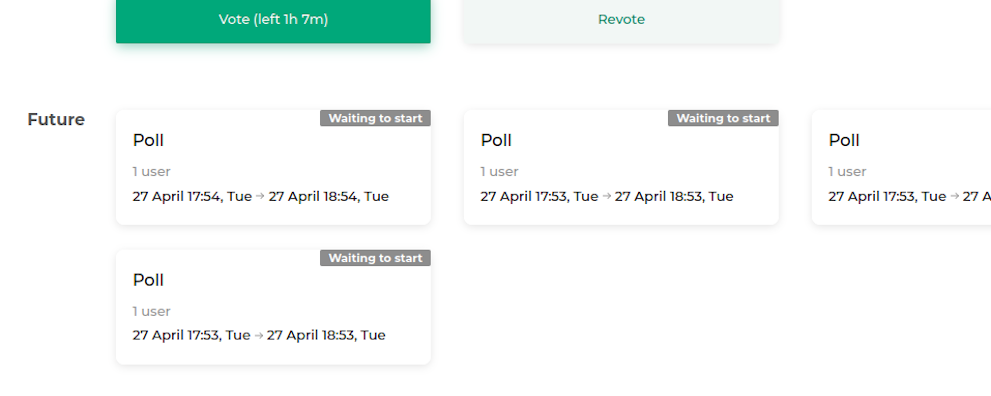The width and height of the screenshot is (991, 396).
Task: Click the Revote button
Action: point(621,20)
